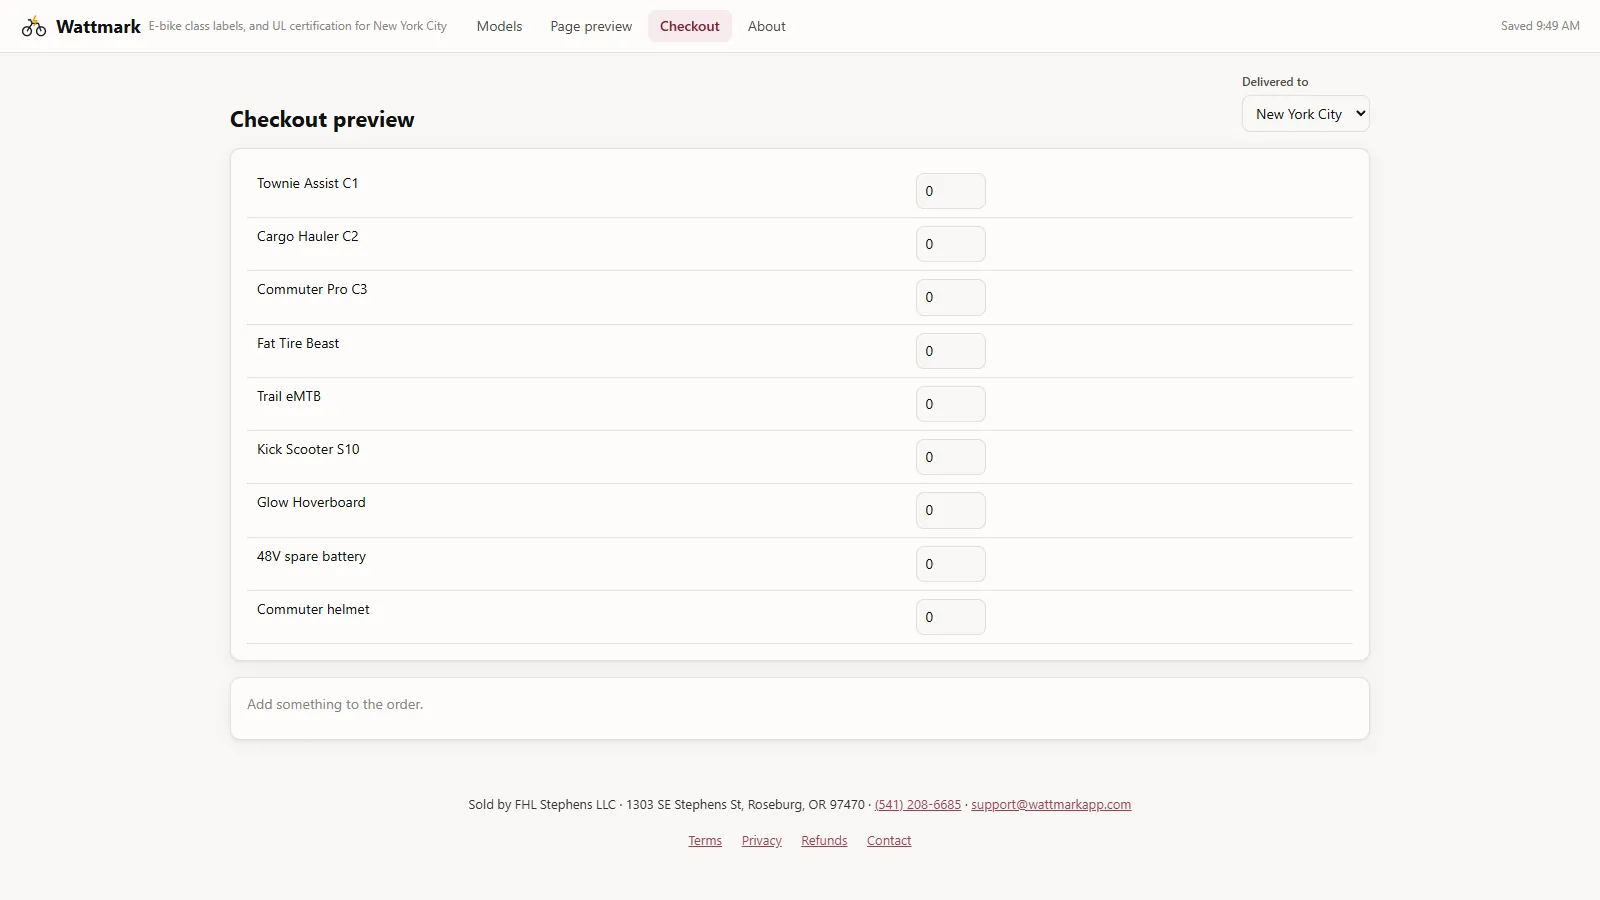Screen dimensions: 1600x900
Task: Click the Fat Tire Beast label
Action: pos(298,343)
